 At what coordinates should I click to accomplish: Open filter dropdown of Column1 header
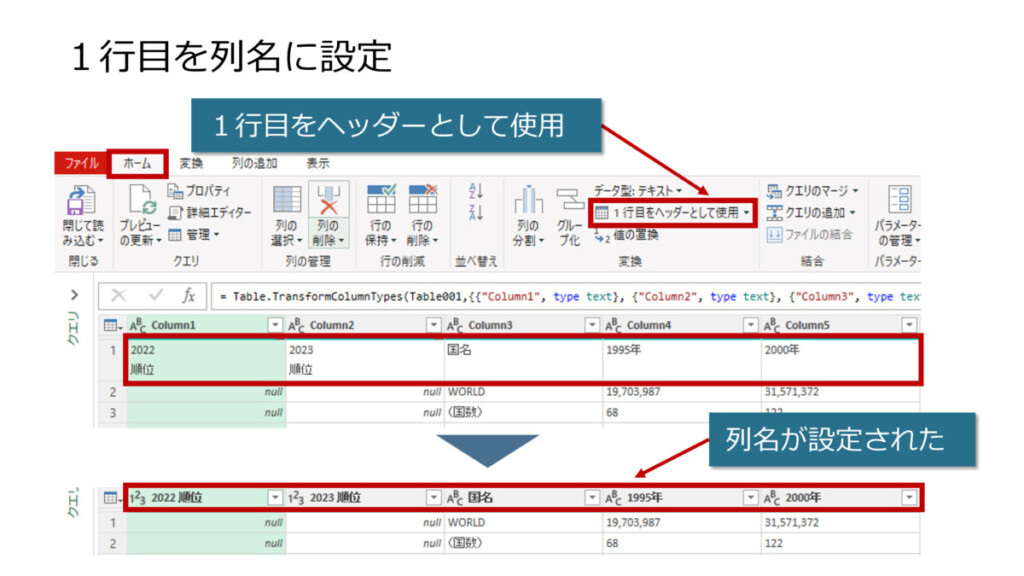pyautogui.click(x=275, y=326)
